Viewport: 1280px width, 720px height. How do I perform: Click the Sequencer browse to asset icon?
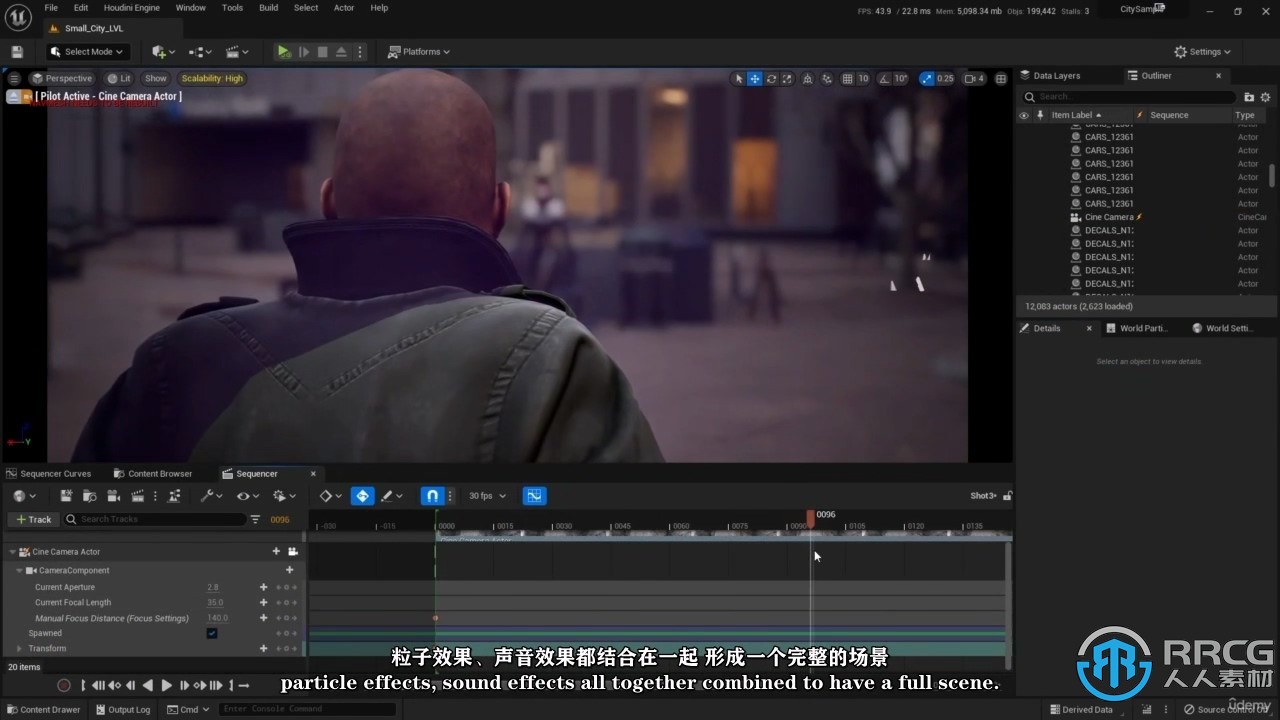point(90,496)
